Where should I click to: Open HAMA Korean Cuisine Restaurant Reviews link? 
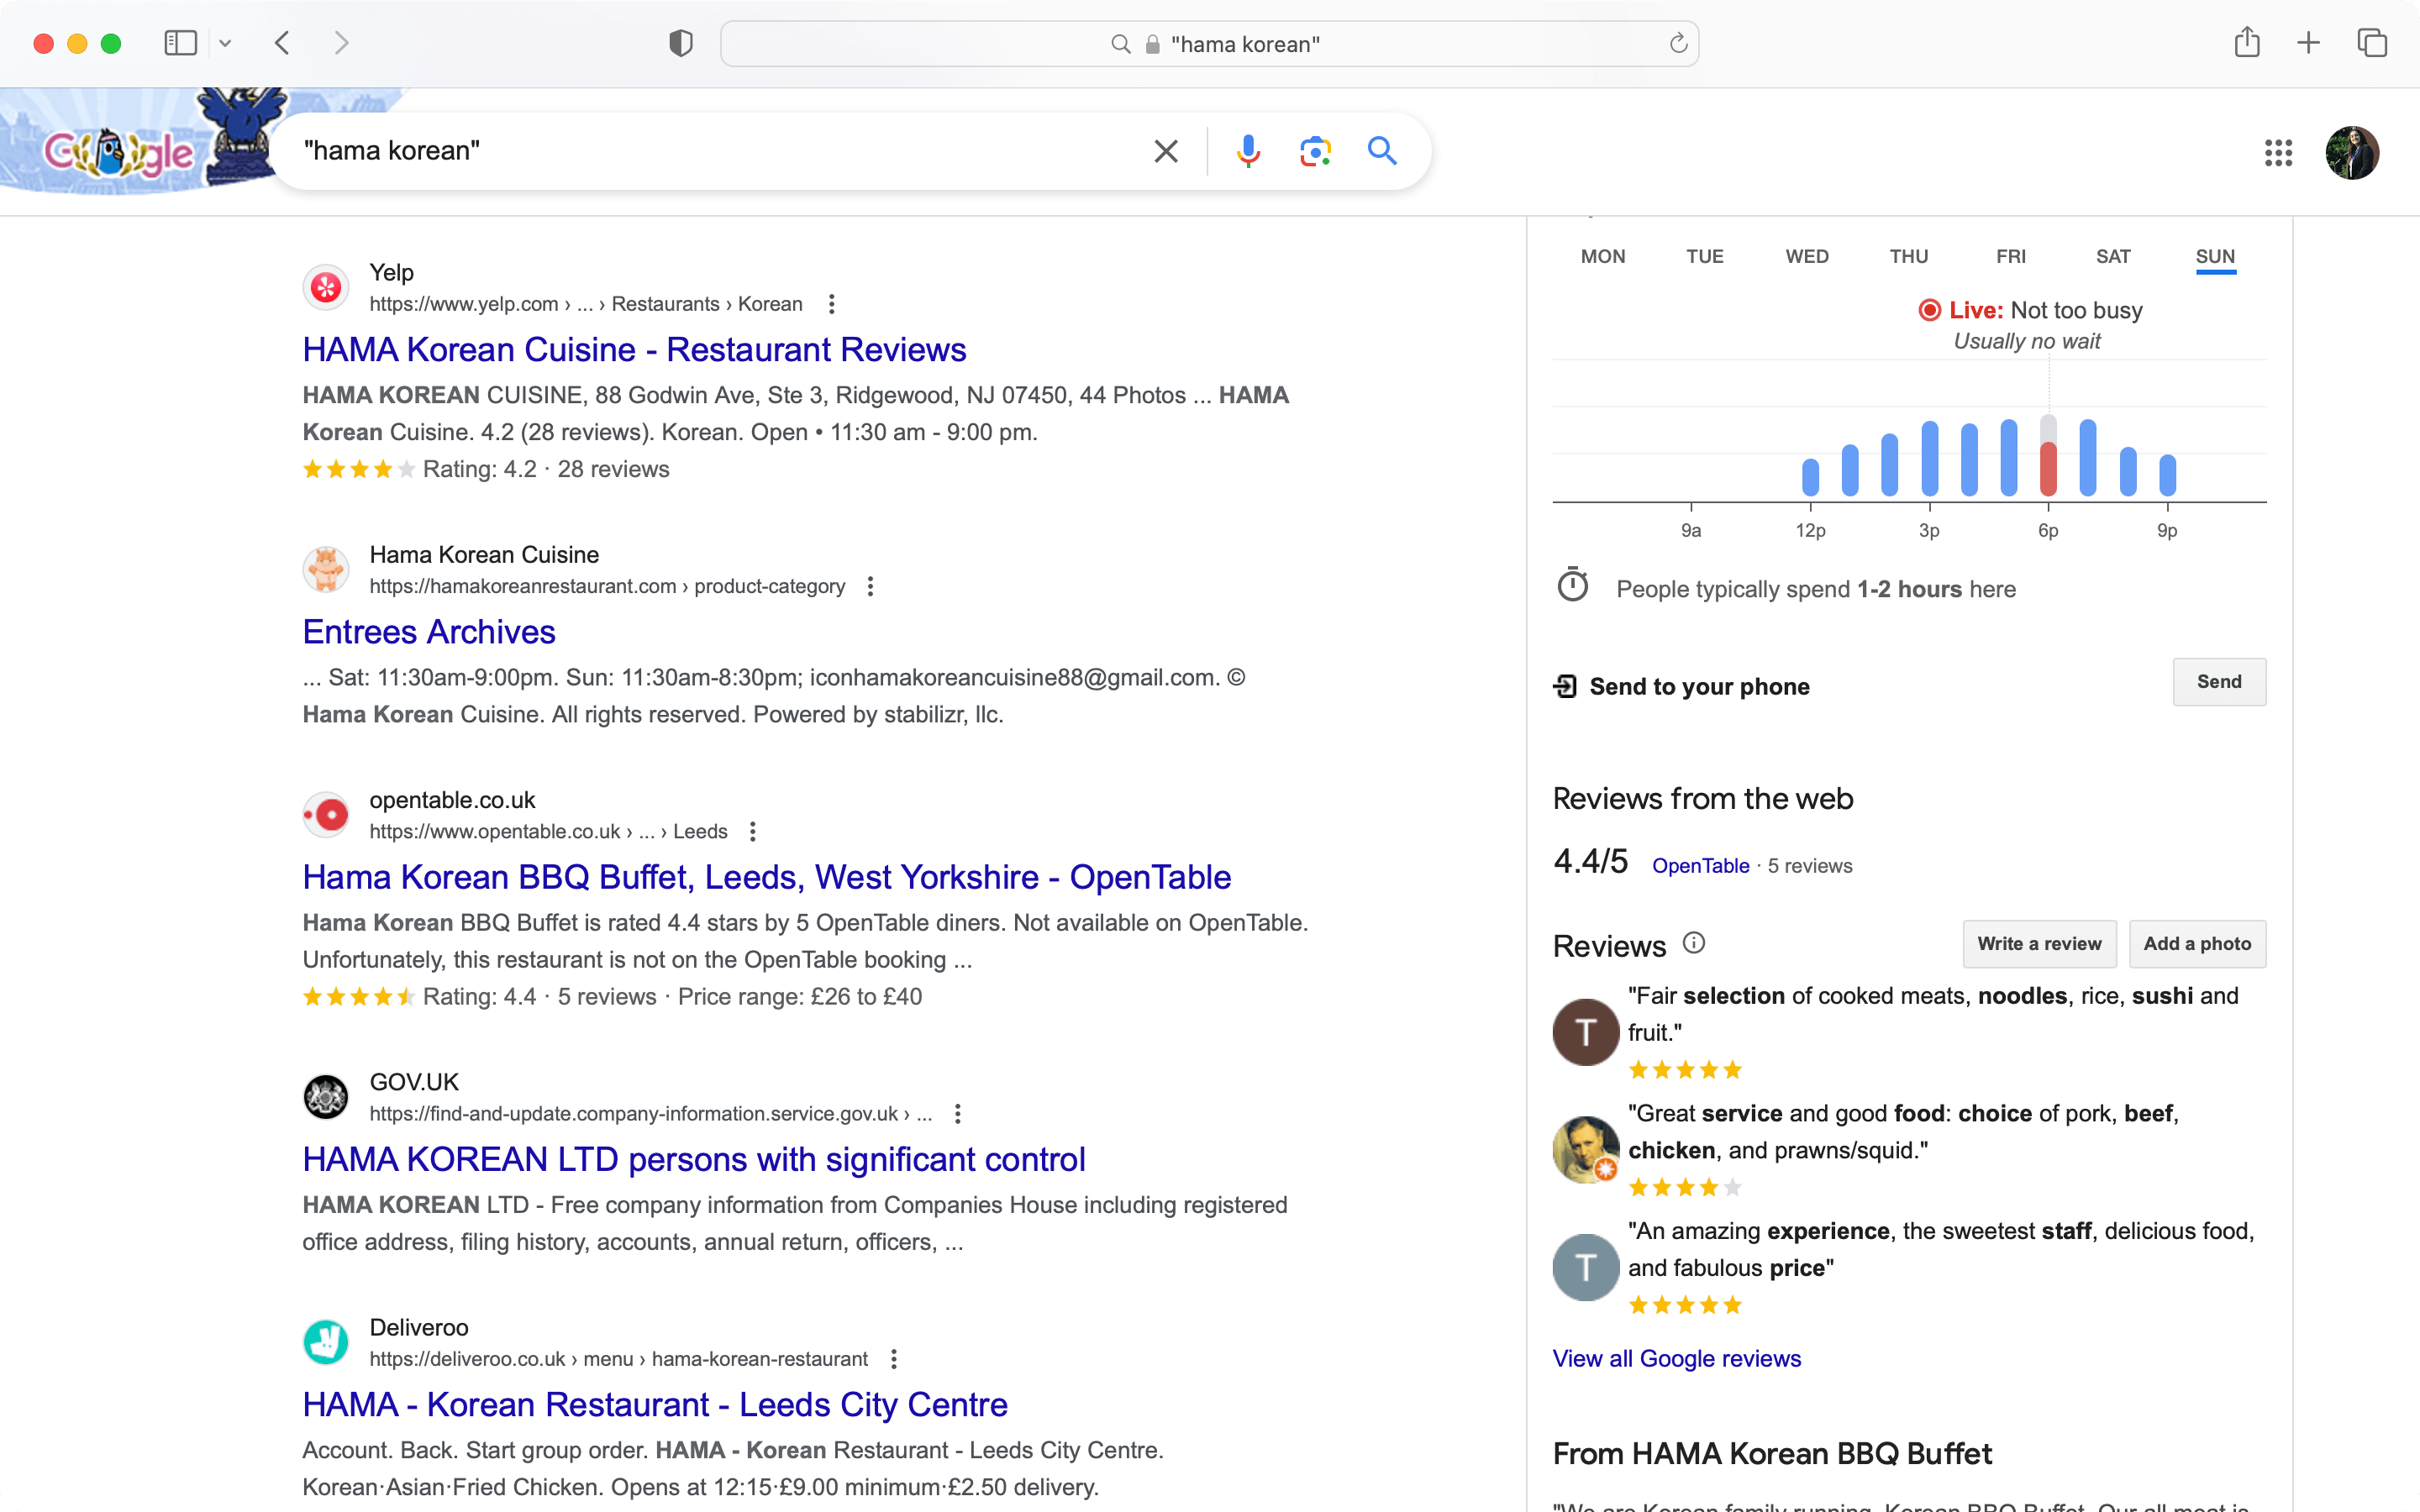[x=634, y=349]
